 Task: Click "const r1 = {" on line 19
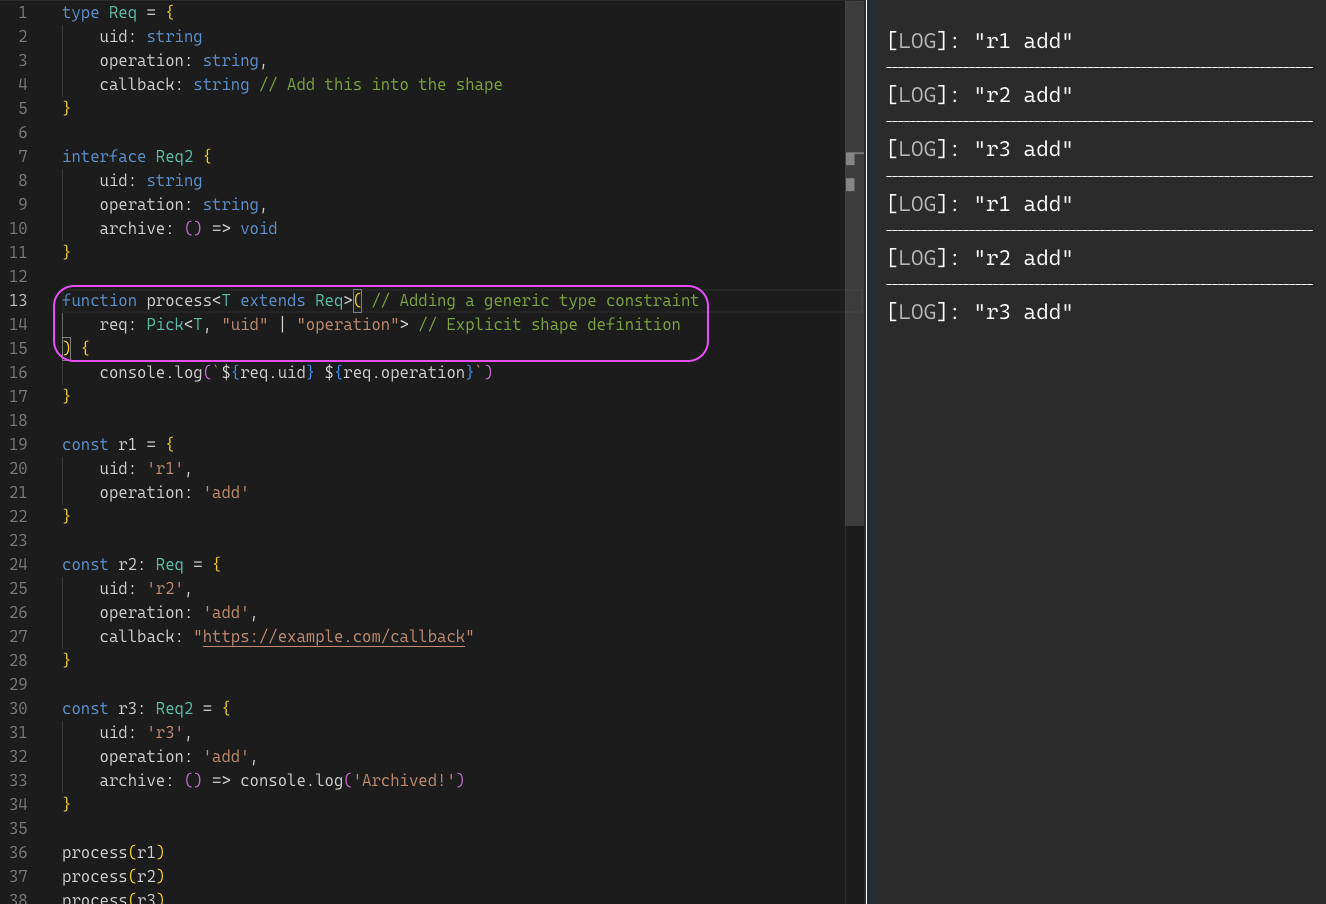[118, 444]
